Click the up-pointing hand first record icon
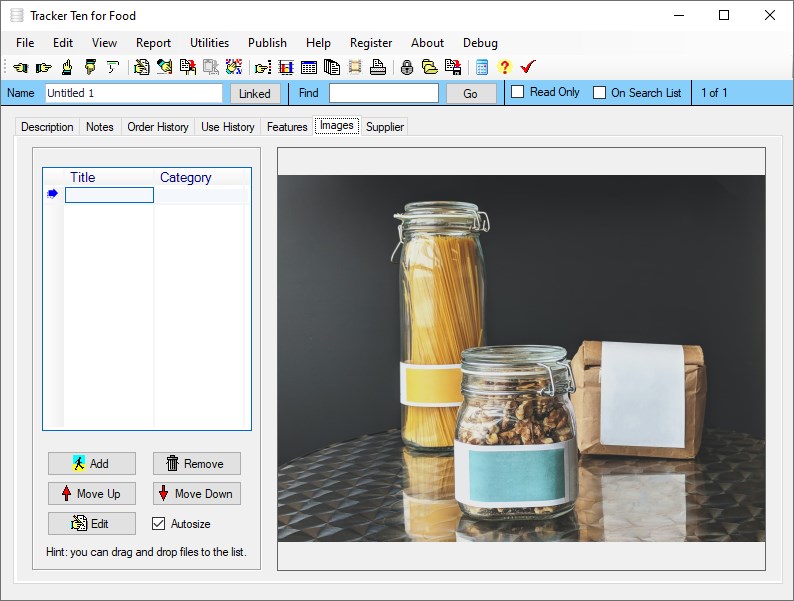Screen dimensions: 794x601 67,67
